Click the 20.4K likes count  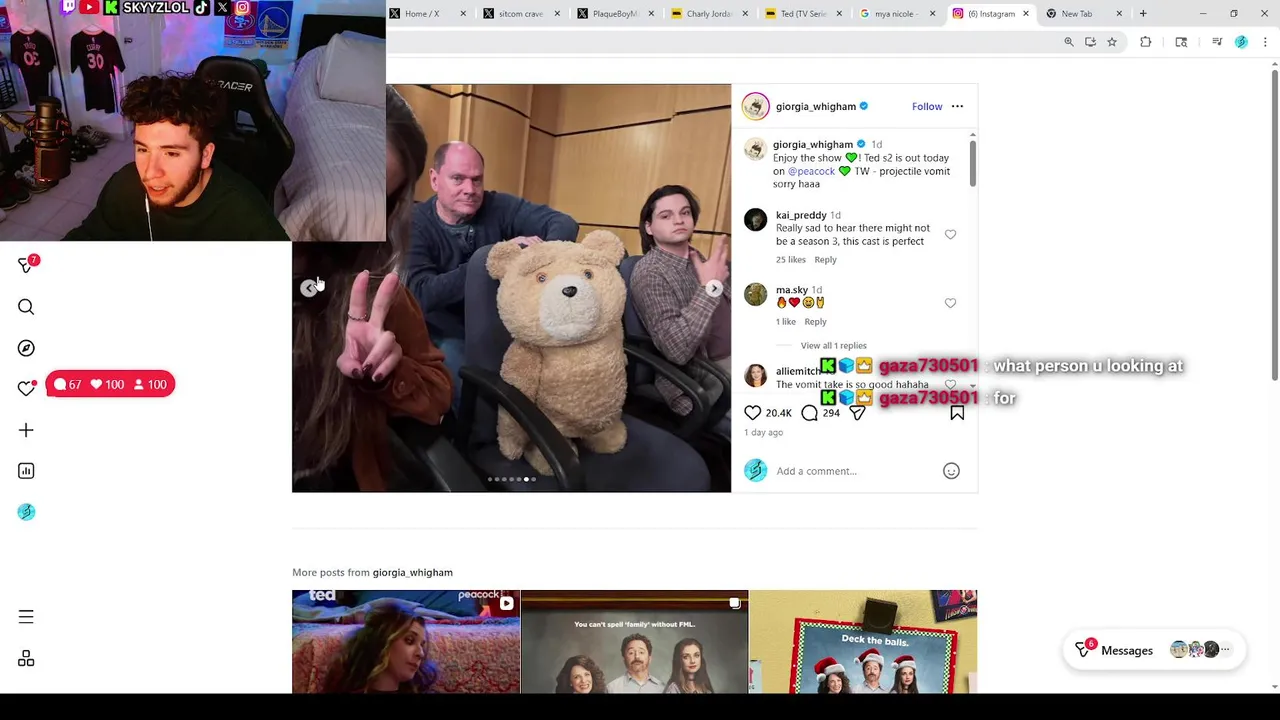(x=778, y=413)
